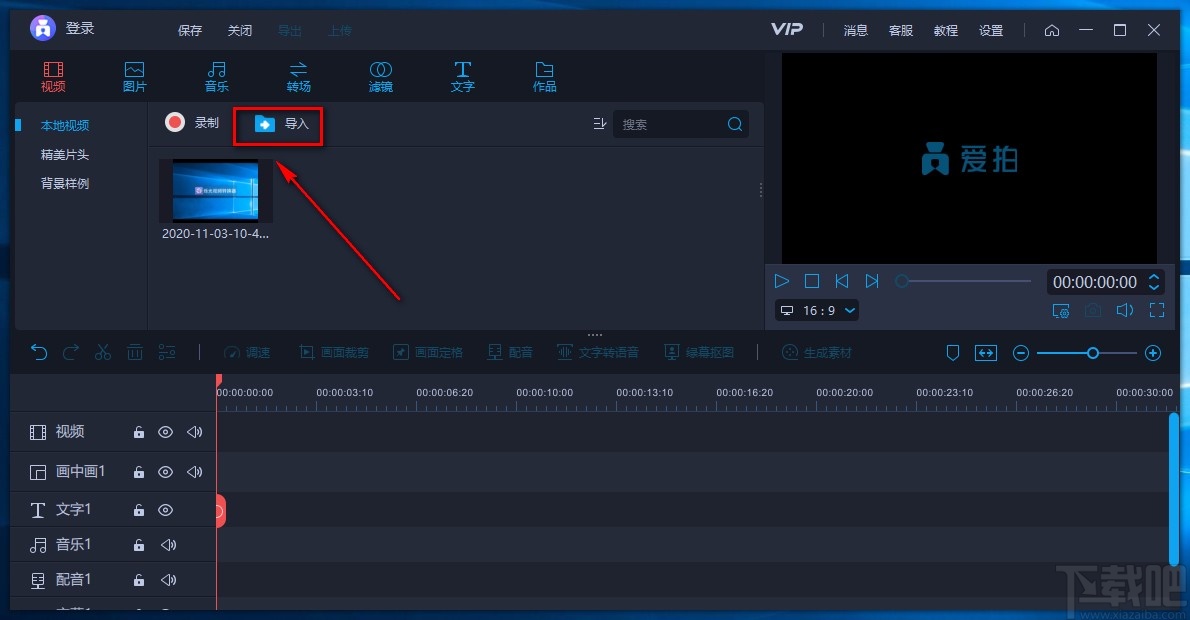Click the timeline zoom out minus
Viewport: 1190px width, 620px height.
(x=1021, y=353)
